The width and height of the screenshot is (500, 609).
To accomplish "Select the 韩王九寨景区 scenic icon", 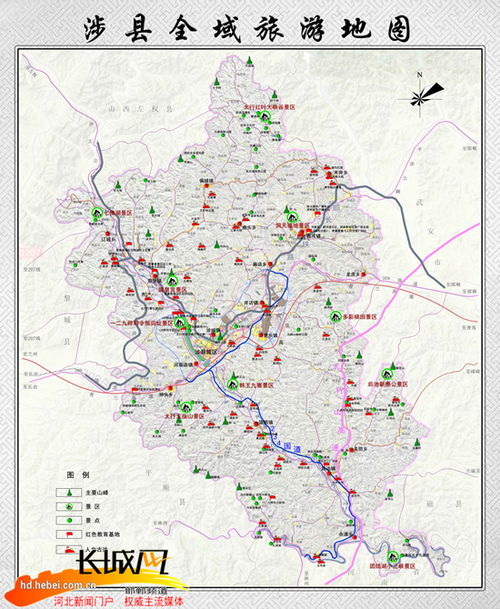I will point(232,384).
